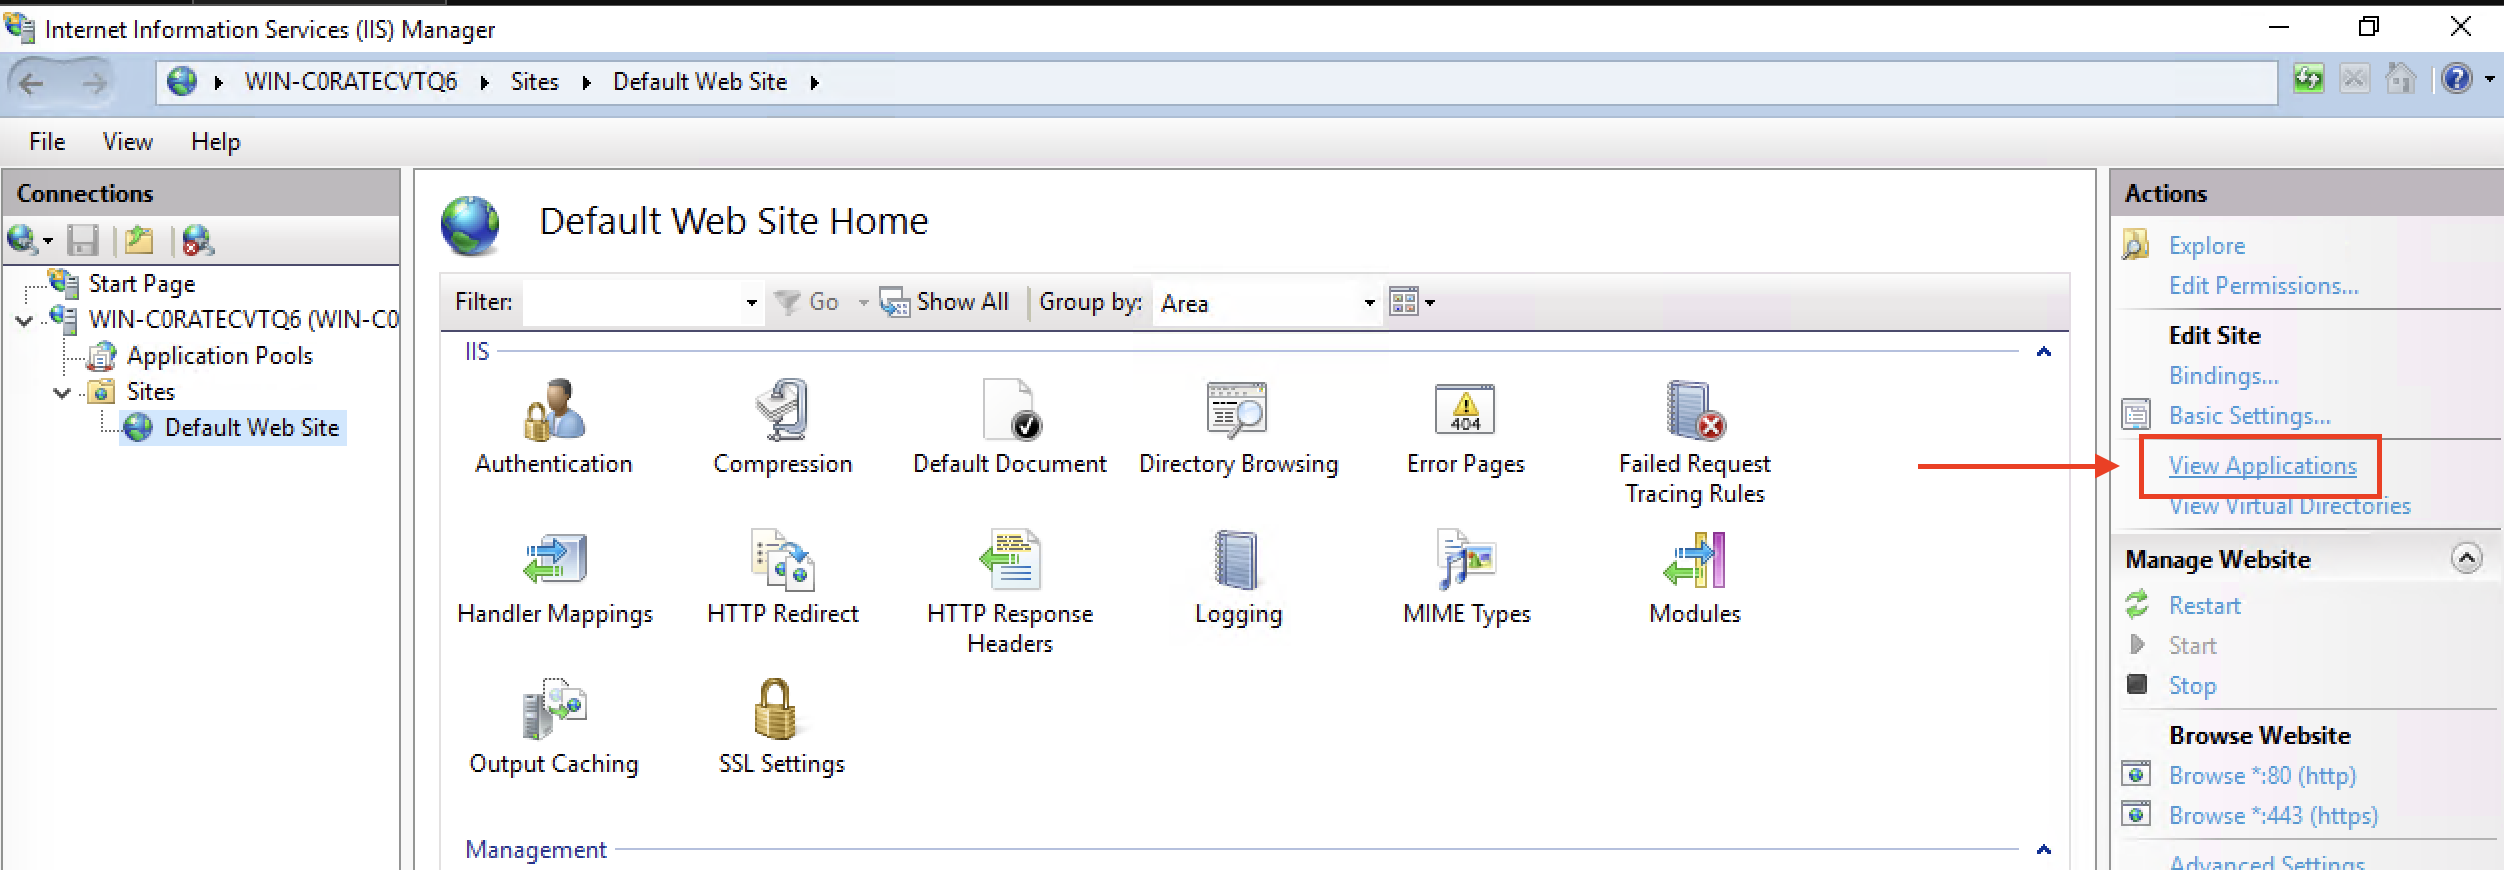This screenshot has height=870, width=2504.
Task: Open the File menu
Action: tap(47, 142)
